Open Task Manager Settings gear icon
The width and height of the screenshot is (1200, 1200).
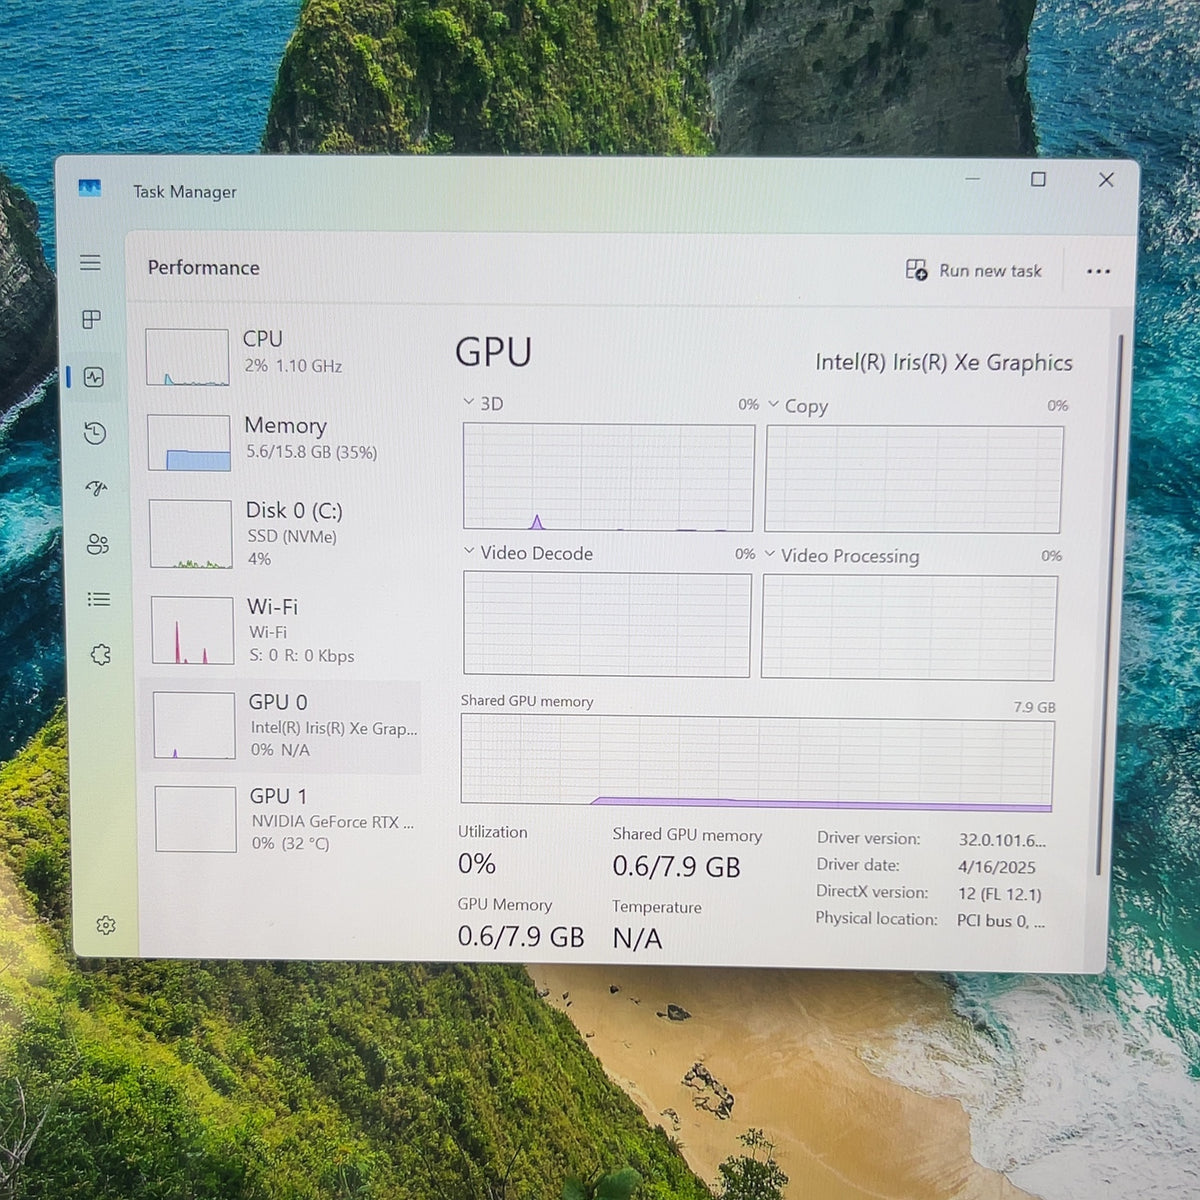tap(105, 925)
